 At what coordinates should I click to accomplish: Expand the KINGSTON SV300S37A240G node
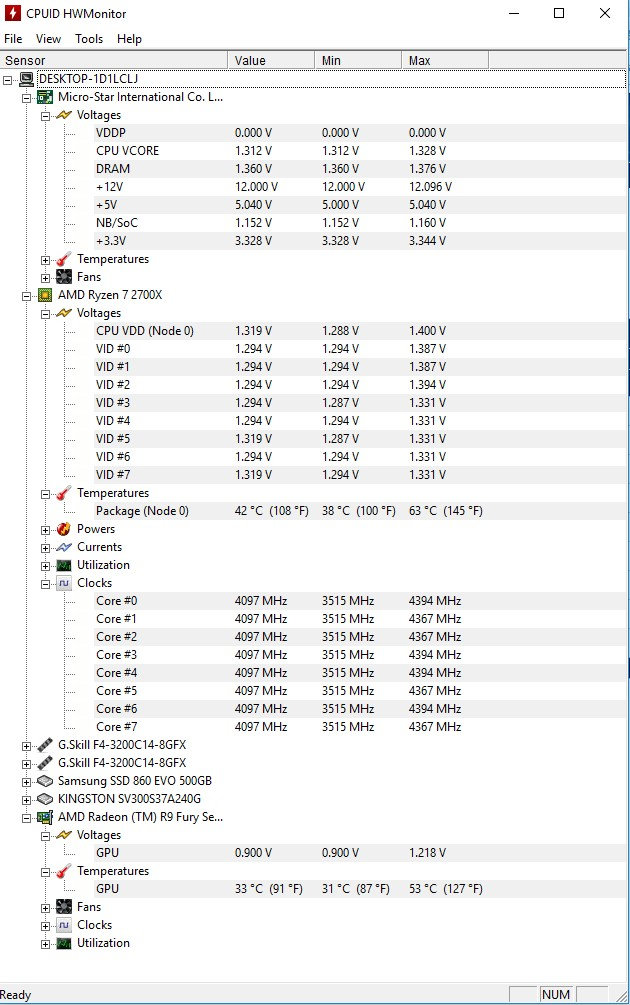[26, 800]
